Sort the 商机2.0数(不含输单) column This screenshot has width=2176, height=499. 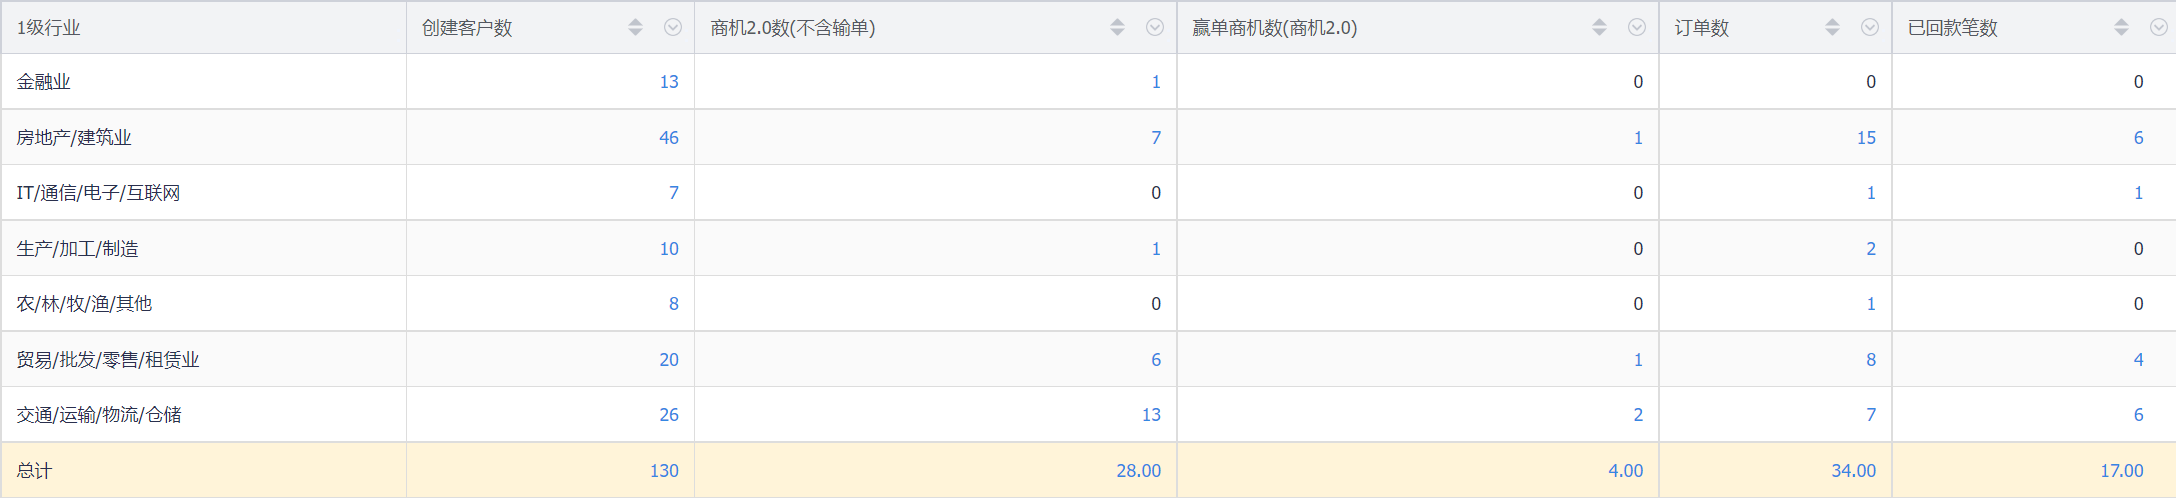1117,28
